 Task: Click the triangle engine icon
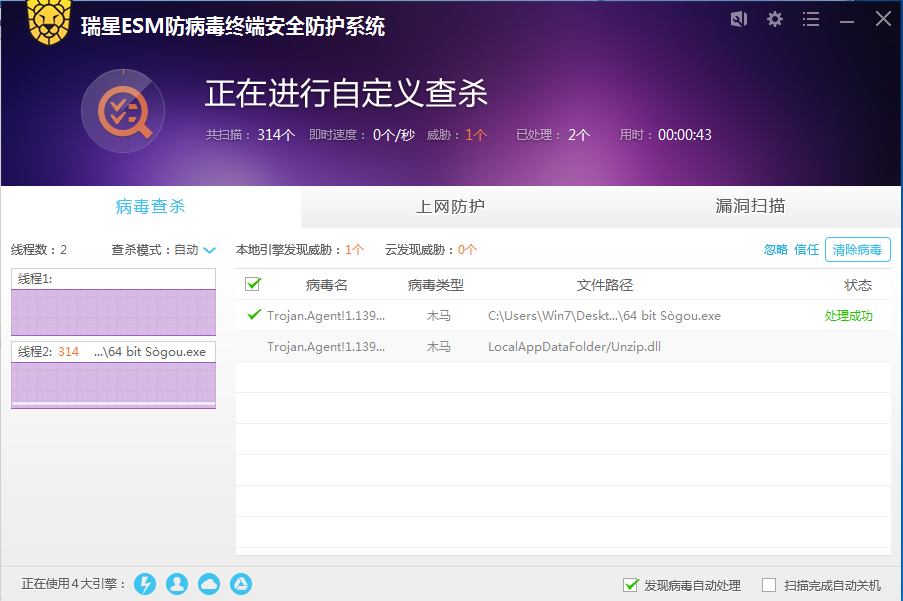pyautogui.click(x=241, y=584)
